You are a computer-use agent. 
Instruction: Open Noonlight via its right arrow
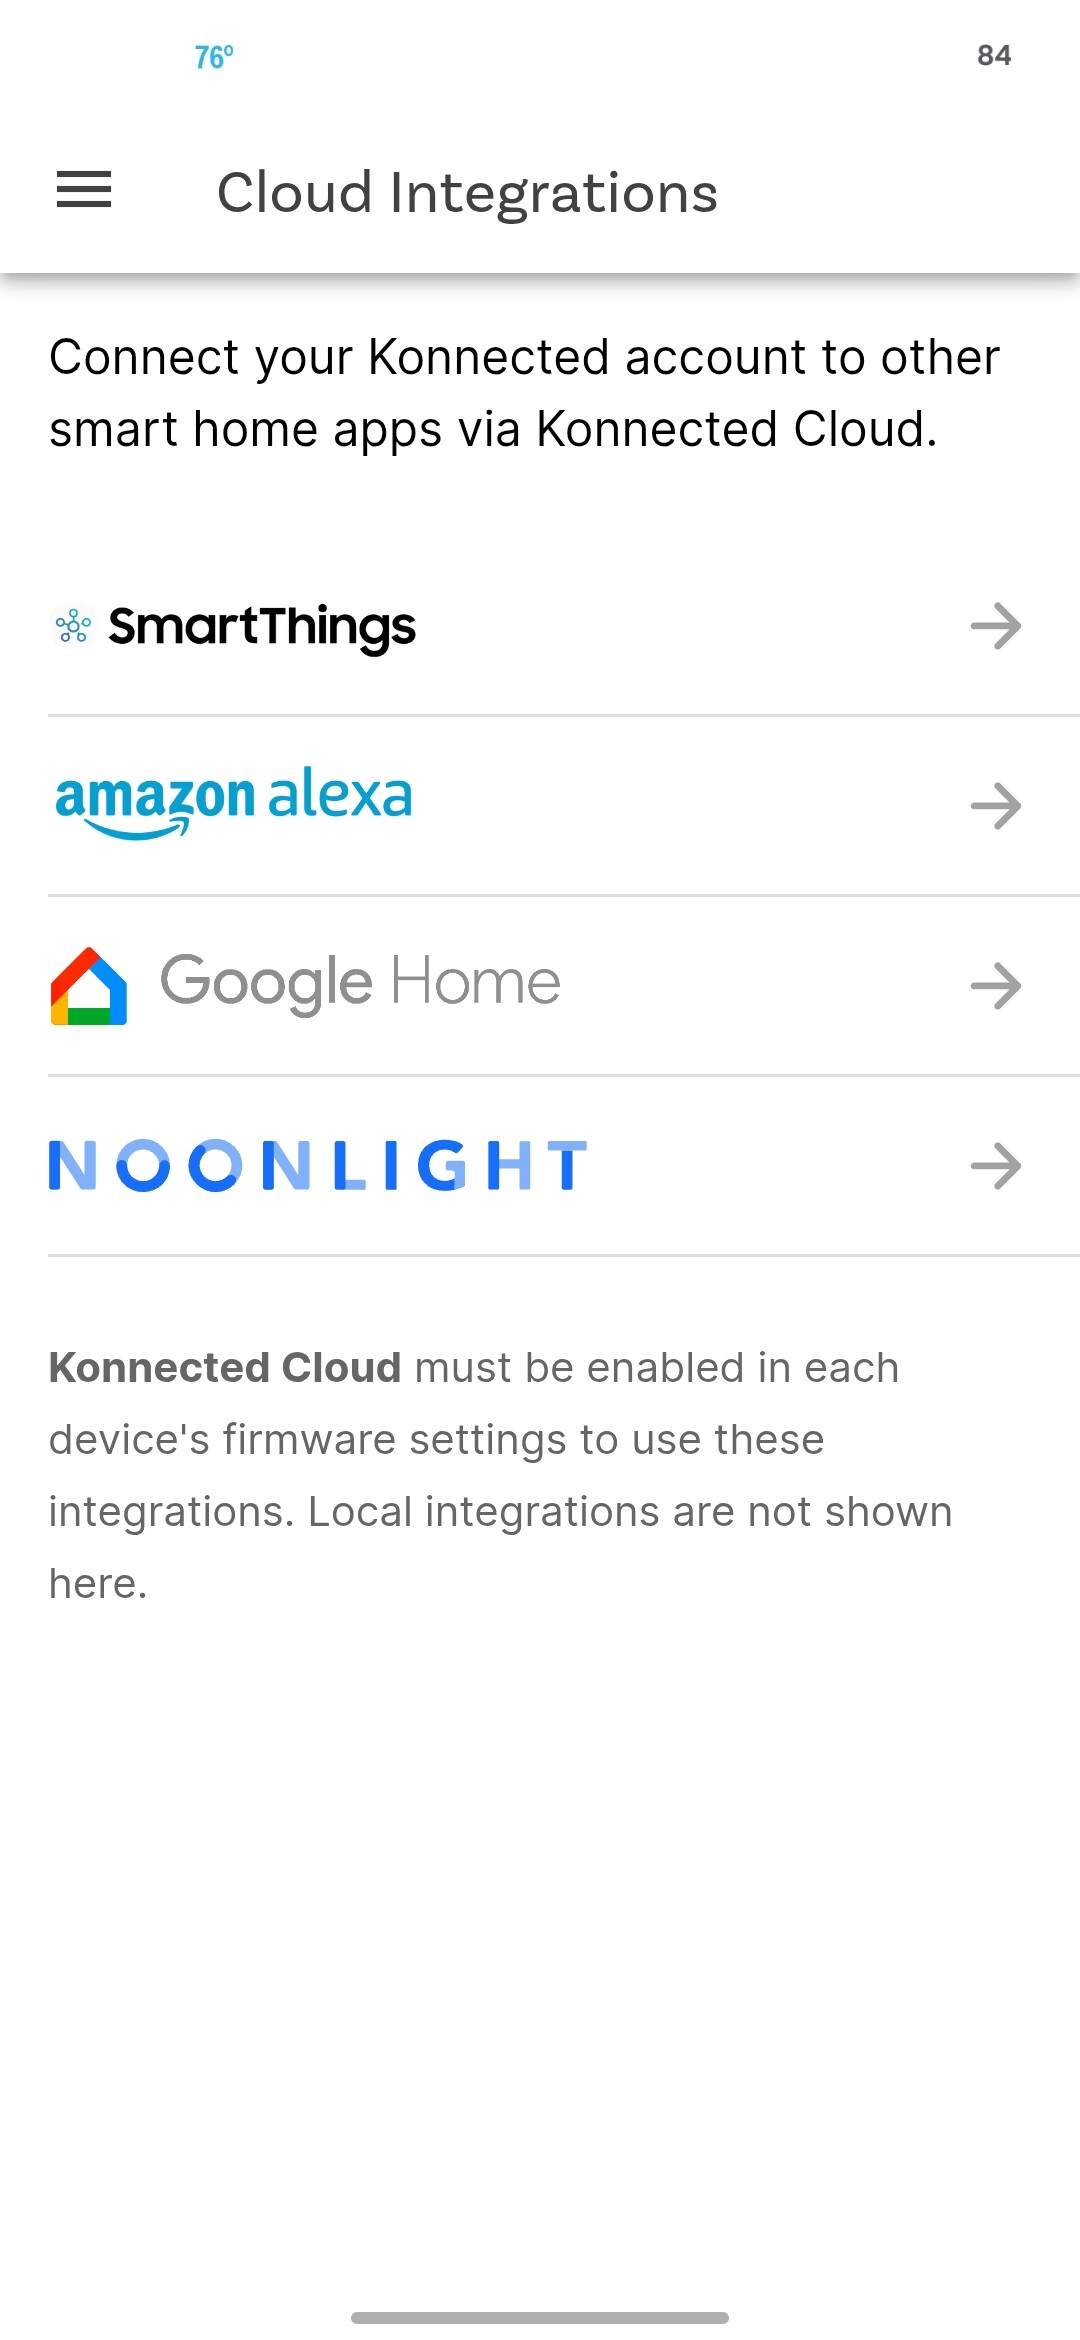click(x=996, y=1166)
